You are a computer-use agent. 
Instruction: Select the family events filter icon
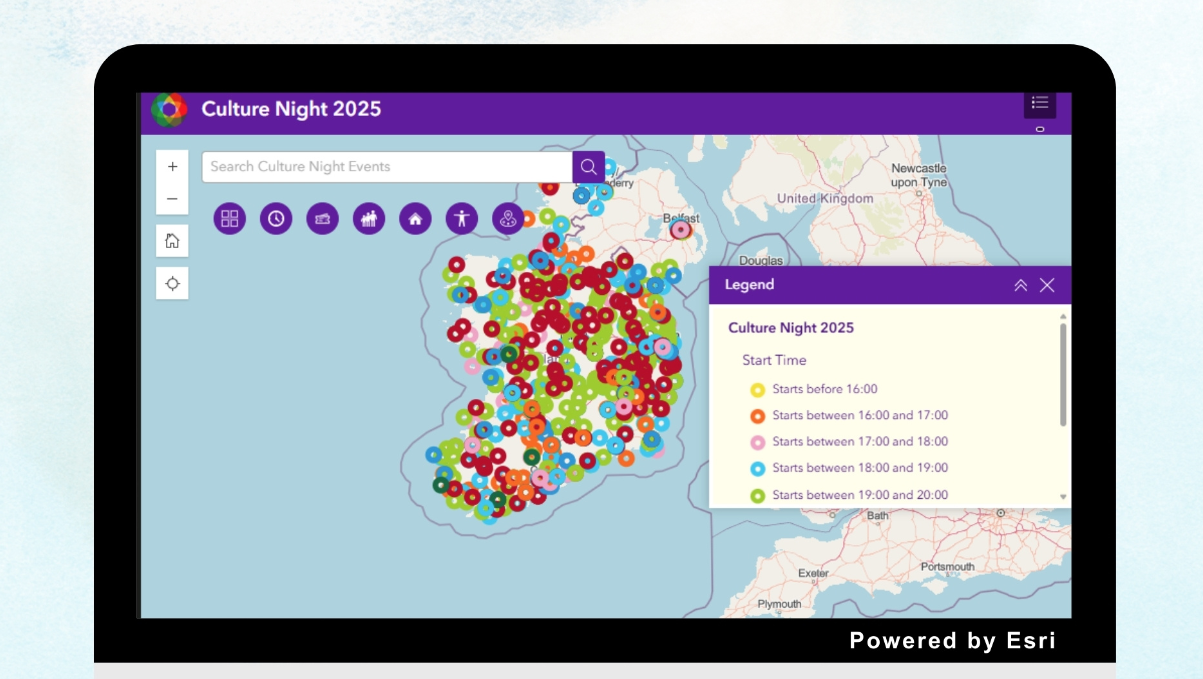368,217
